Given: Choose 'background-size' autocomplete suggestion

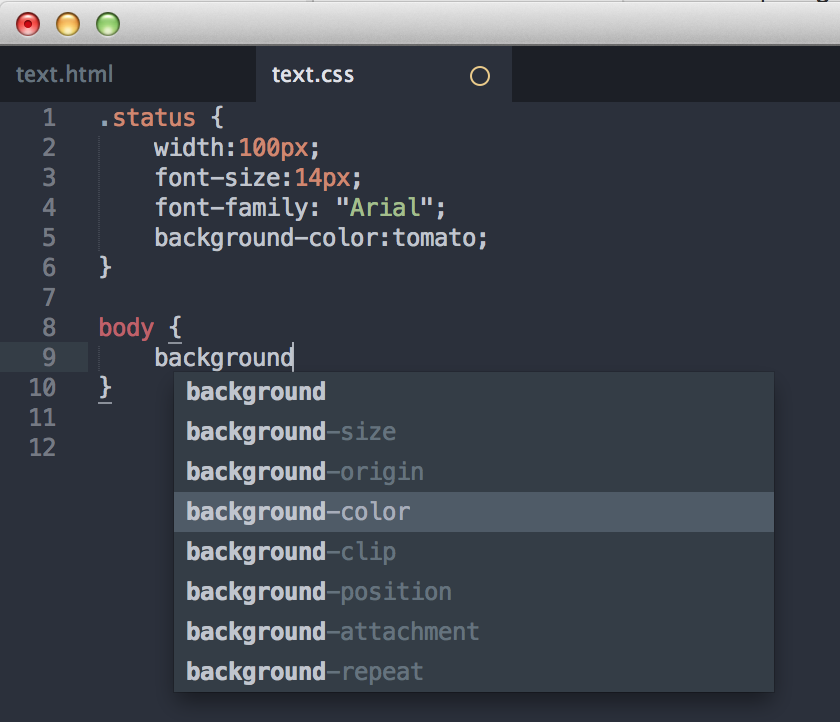Looking at the screenshot, I should pyautogui.click(x=474, y=432).
